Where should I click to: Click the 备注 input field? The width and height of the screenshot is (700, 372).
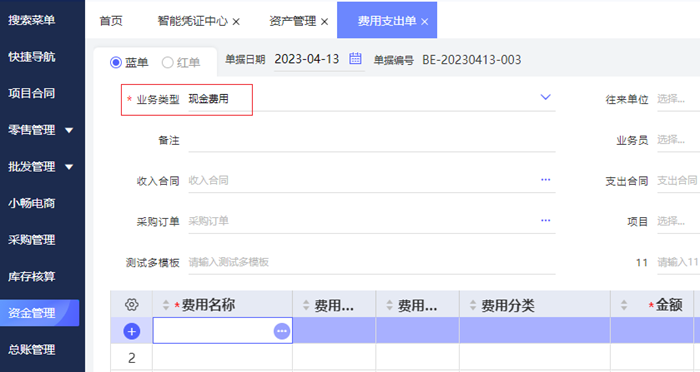[372, 140]
